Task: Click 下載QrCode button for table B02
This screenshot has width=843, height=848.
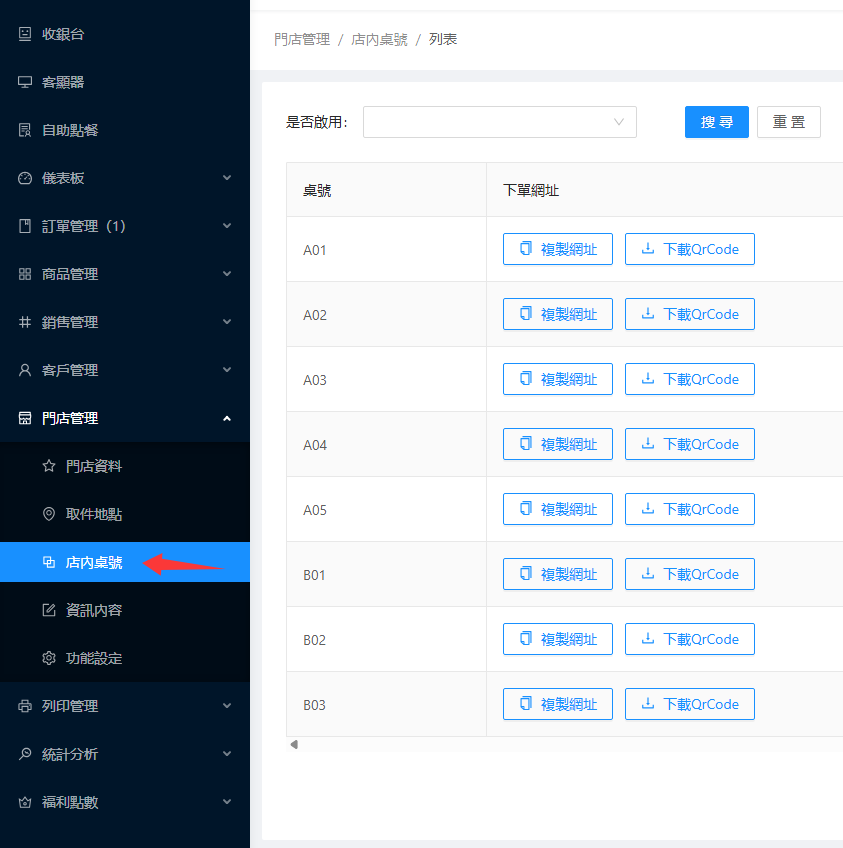Action: (689, 639)
